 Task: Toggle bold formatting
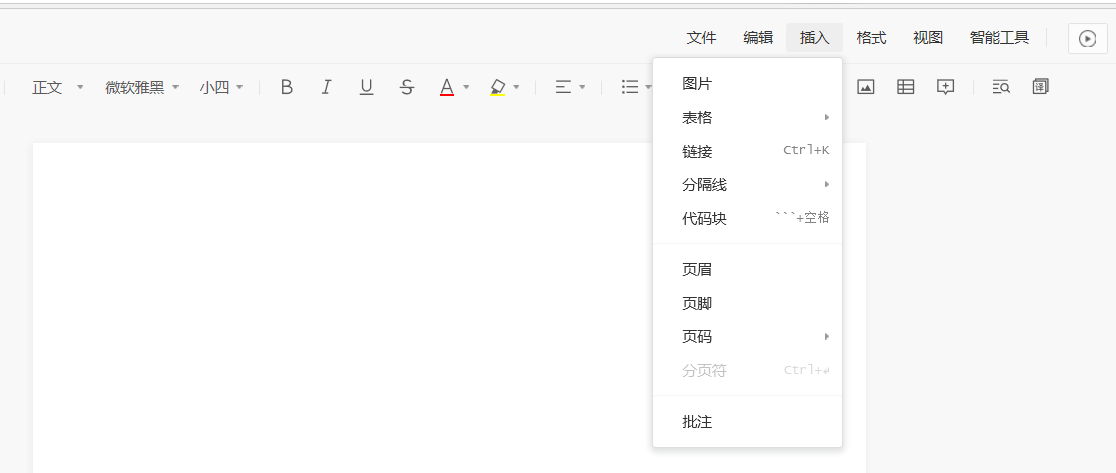[x=287, y=87]
